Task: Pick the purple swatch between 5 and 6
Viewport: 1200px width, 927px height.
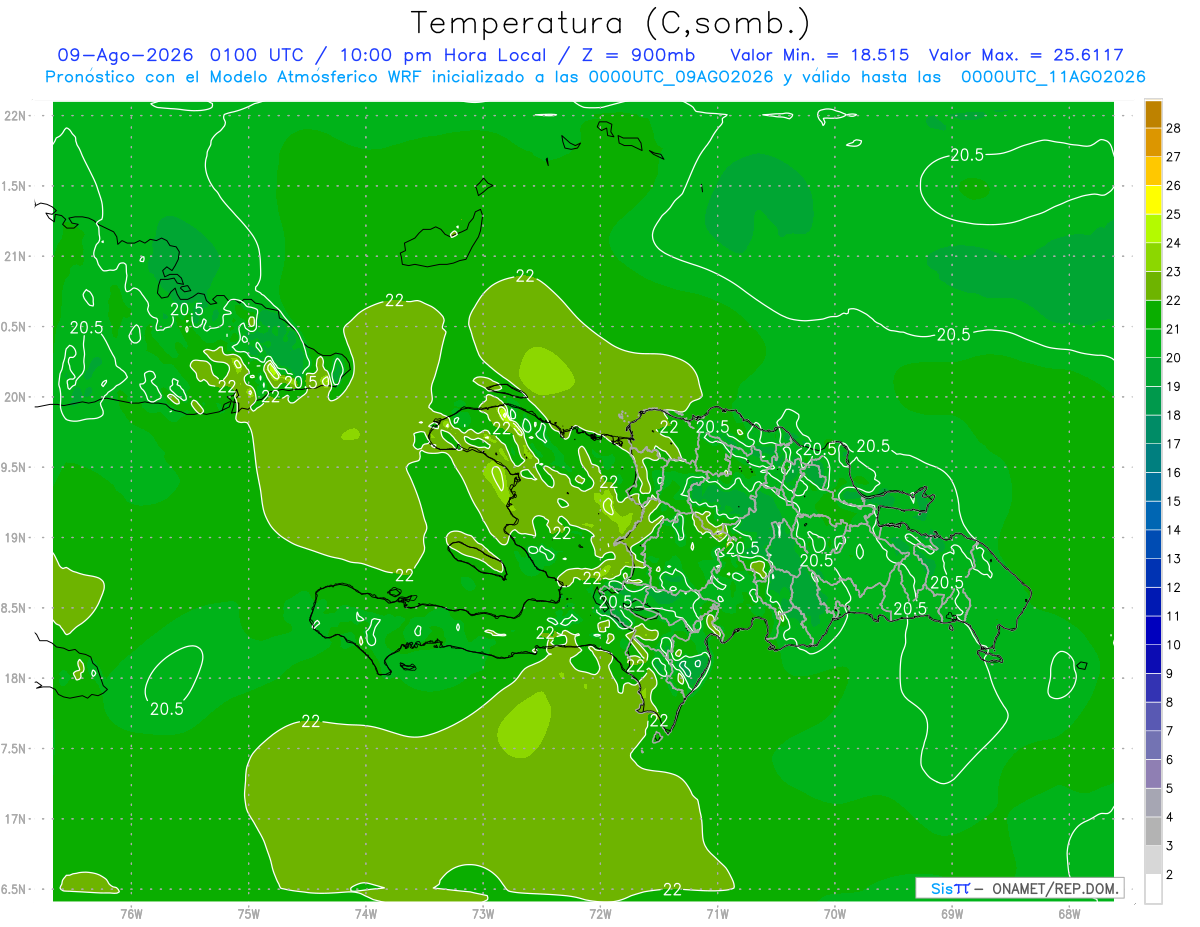Action: [x=1154, y=774]
